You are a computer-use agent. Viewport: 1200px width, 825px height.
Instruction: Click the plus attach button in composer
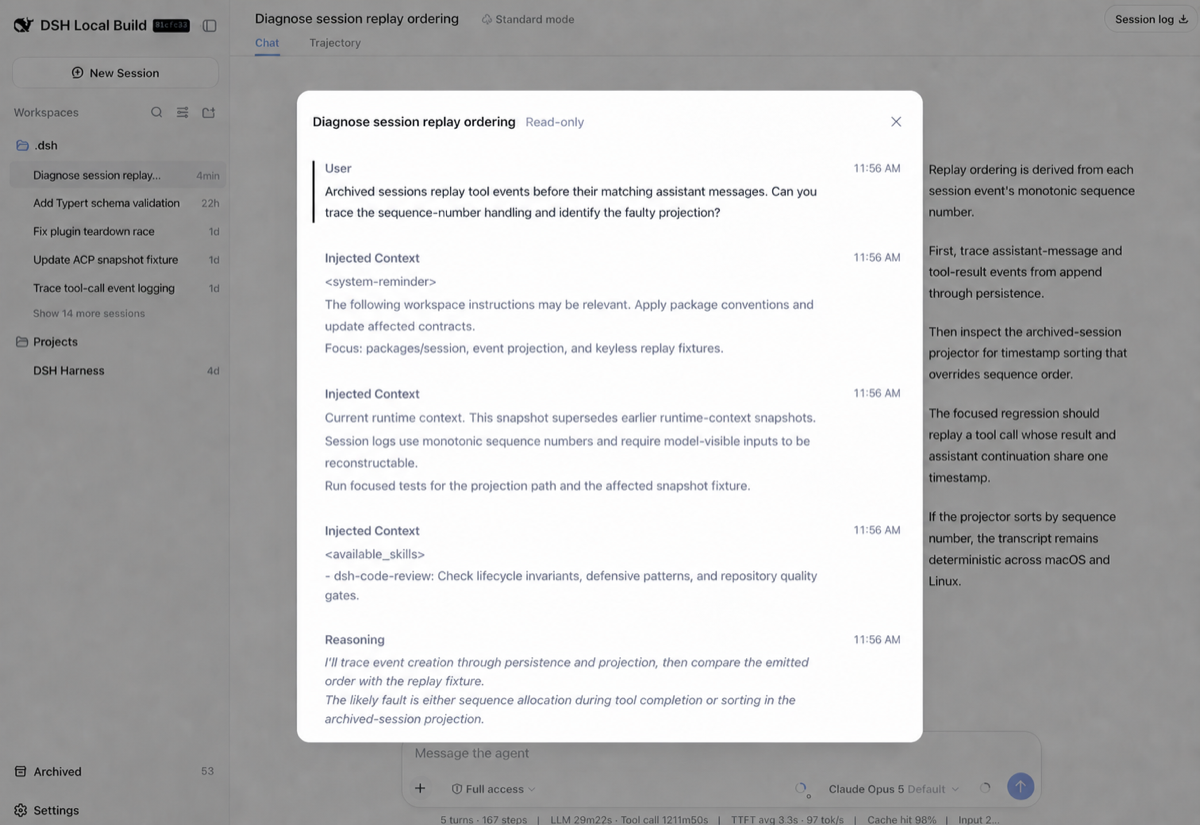(420, 788)
